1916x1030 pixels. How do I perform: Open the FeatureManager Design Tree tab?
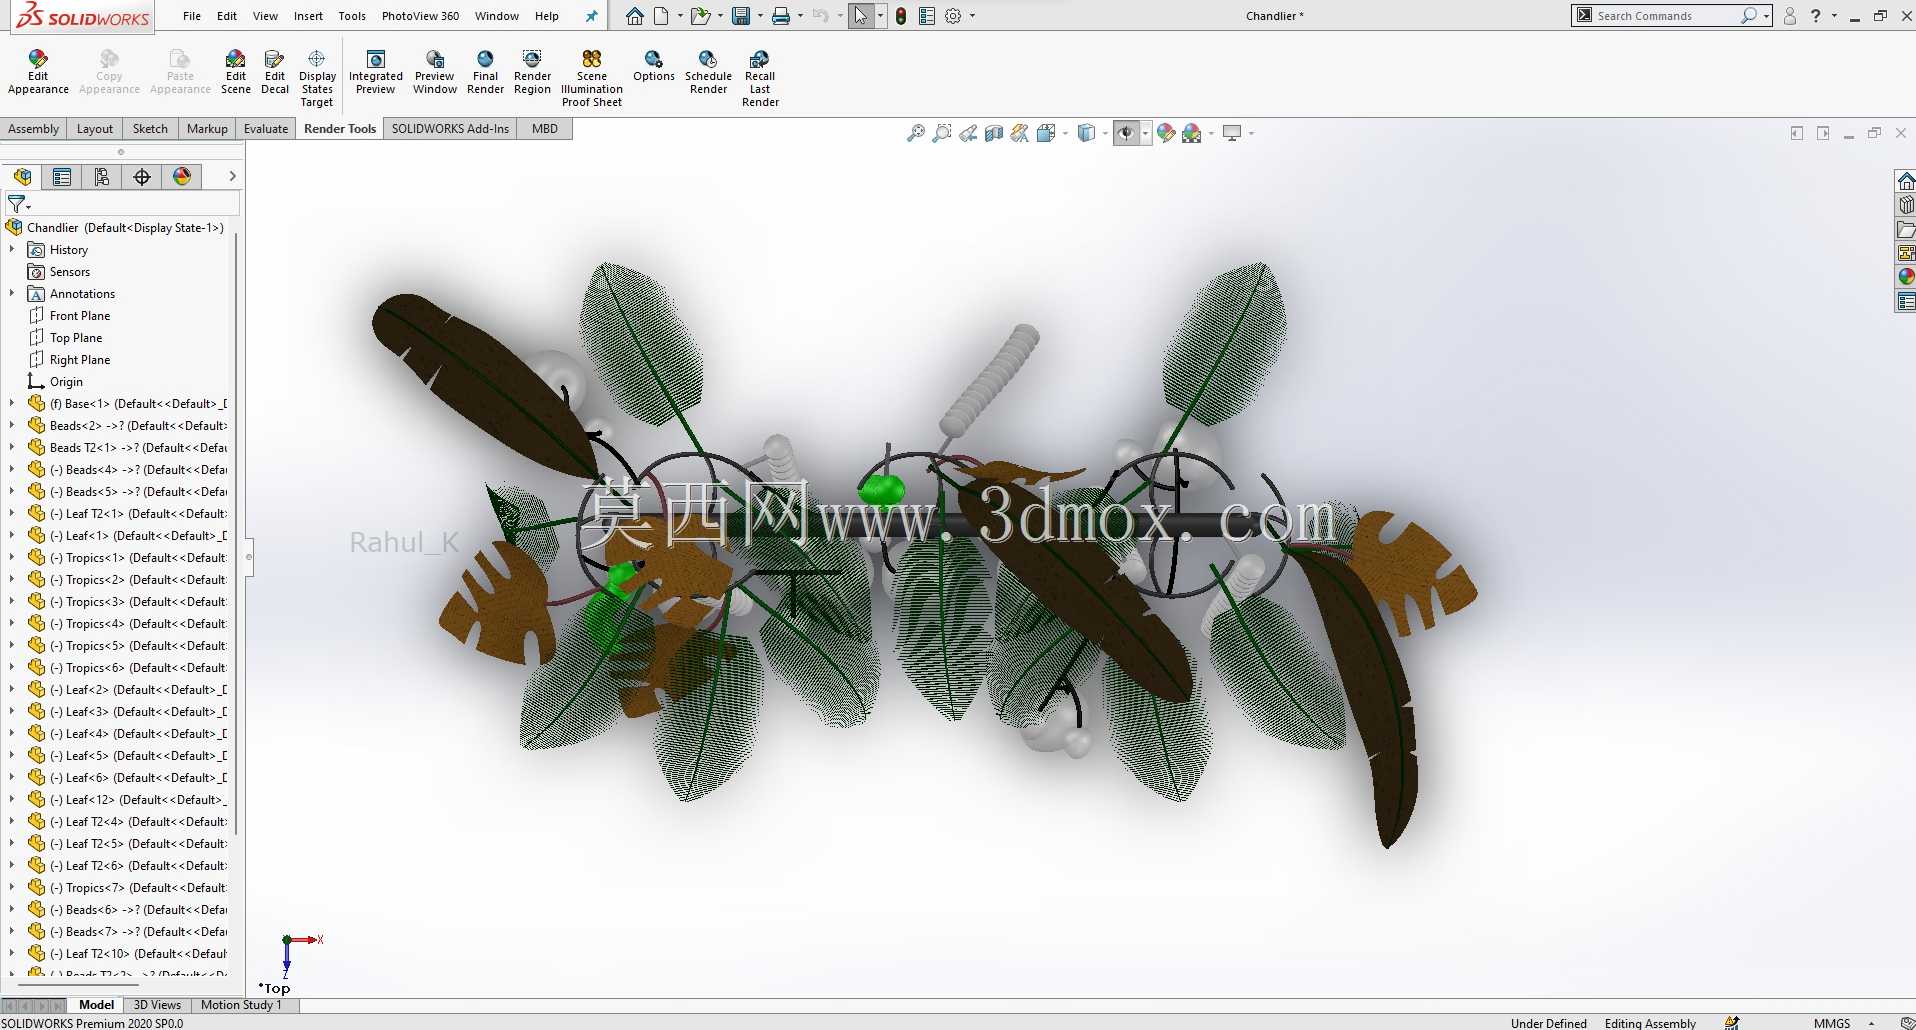point(22,177)
